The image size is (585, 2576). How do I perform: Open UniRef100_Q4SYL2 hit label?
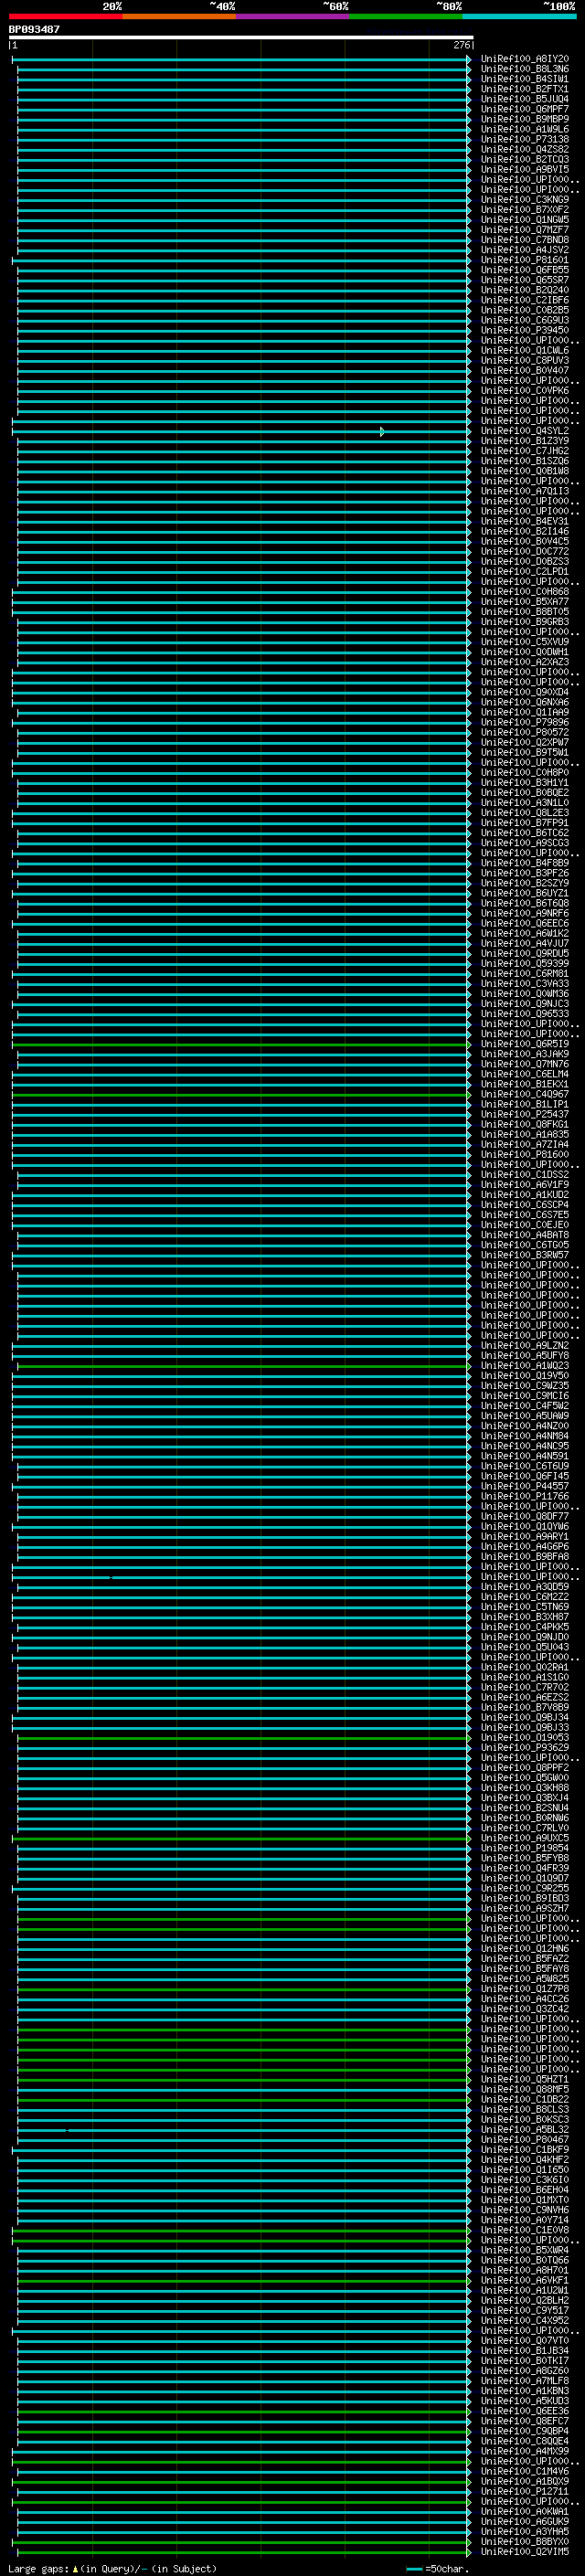pyautogui.click(x=525, y=431)
